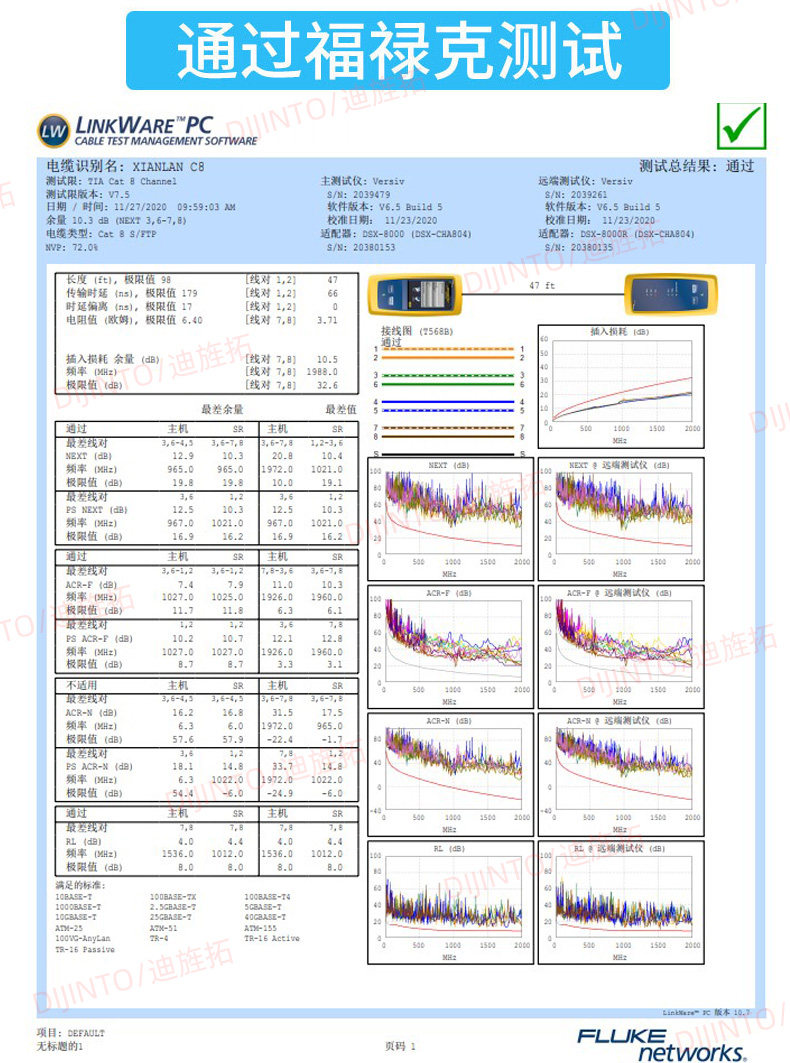Click the 页码 1 page number
790x1063 pixels.
coord(400,1046)
